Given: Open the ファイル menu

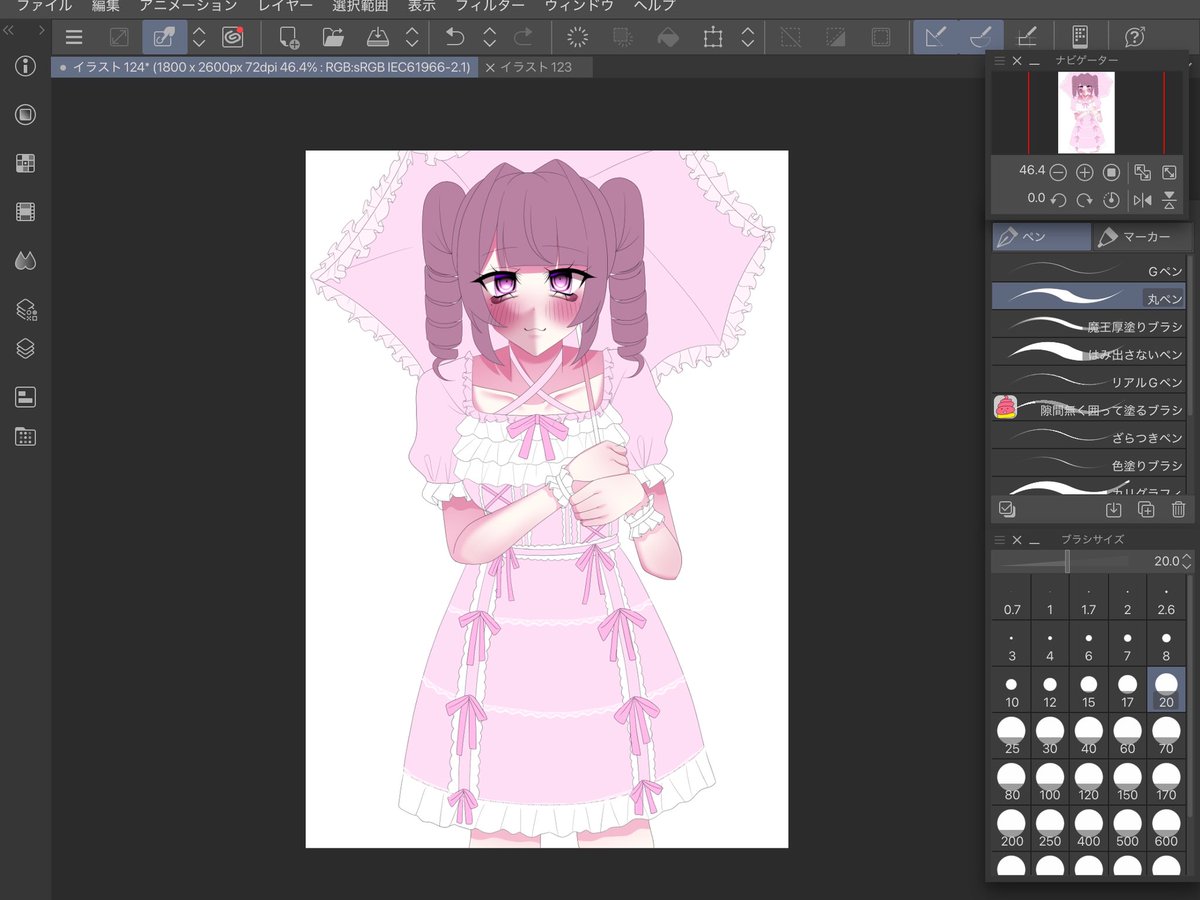Looking at the screenshot, I should tap(44, 5).
